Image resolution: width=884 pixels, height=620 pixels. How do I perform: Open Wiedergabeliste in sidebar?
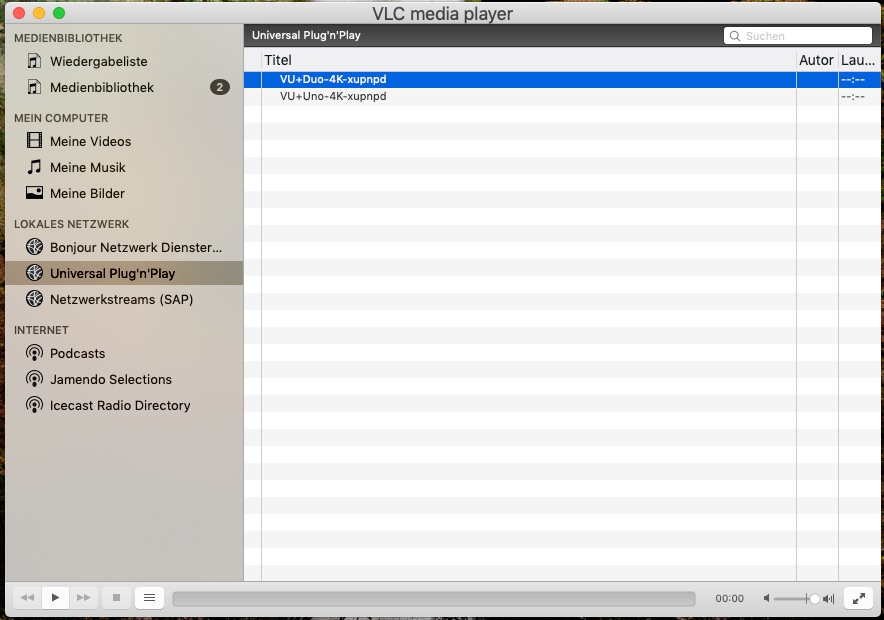pyautogui.click(x=98, y=61)
